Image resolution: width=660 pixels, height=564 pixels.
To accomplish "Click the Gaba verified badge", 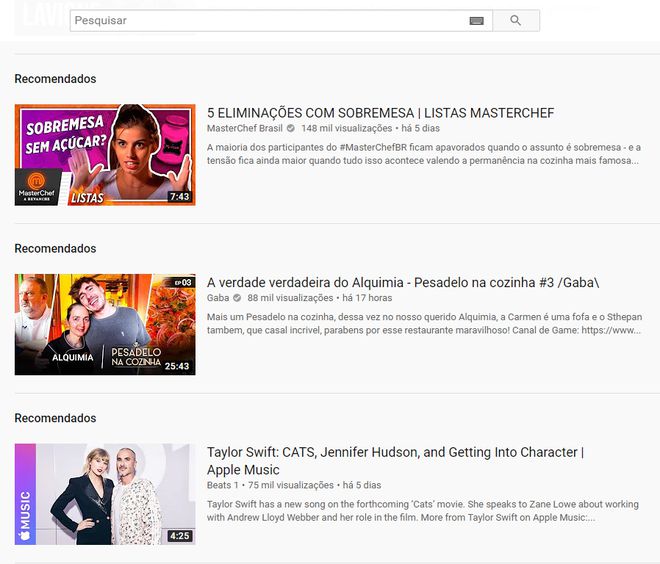I will (237, 298).
